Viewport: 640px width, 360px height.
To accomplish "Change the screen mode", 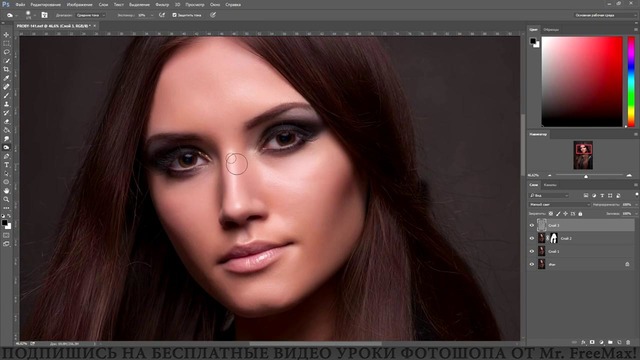I will pyautogui.click(x=6, y=244).
